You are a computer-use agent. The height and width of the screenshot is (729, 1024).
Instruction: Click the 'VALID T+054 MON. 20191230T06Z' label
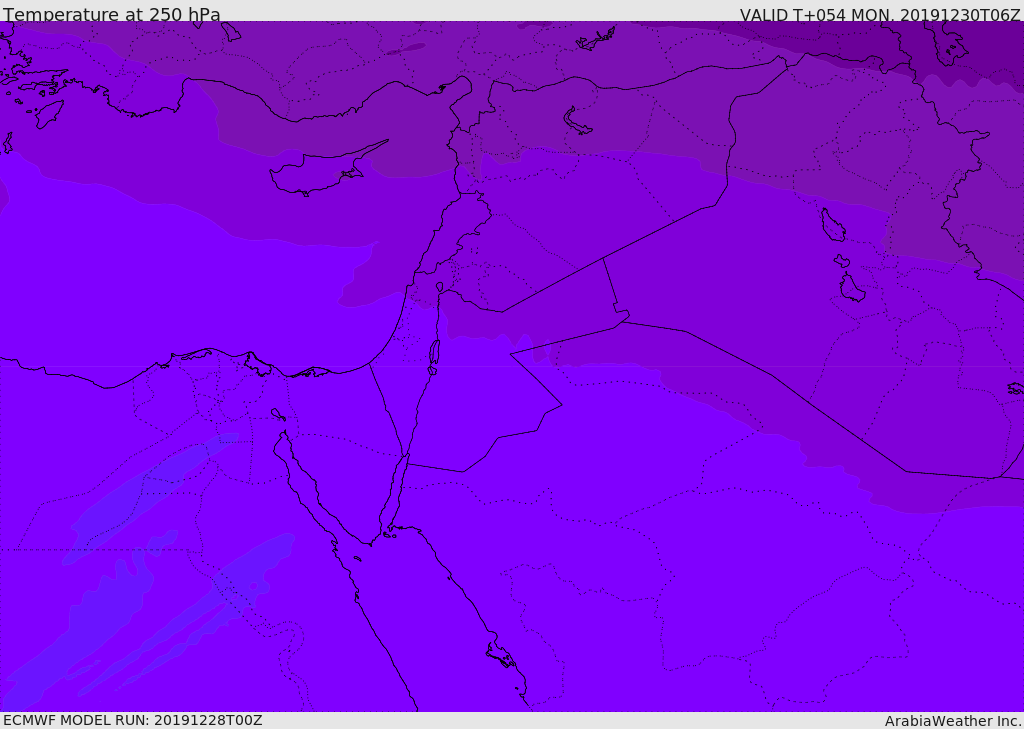coord(880,14)
